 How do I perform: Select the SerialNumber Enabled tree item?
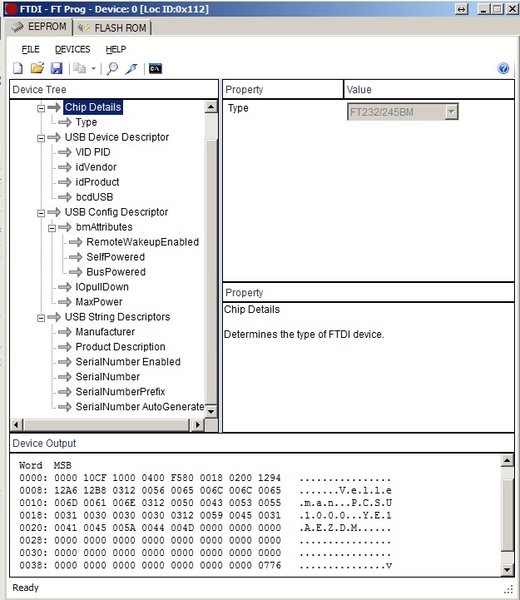[x=128, y=362]
